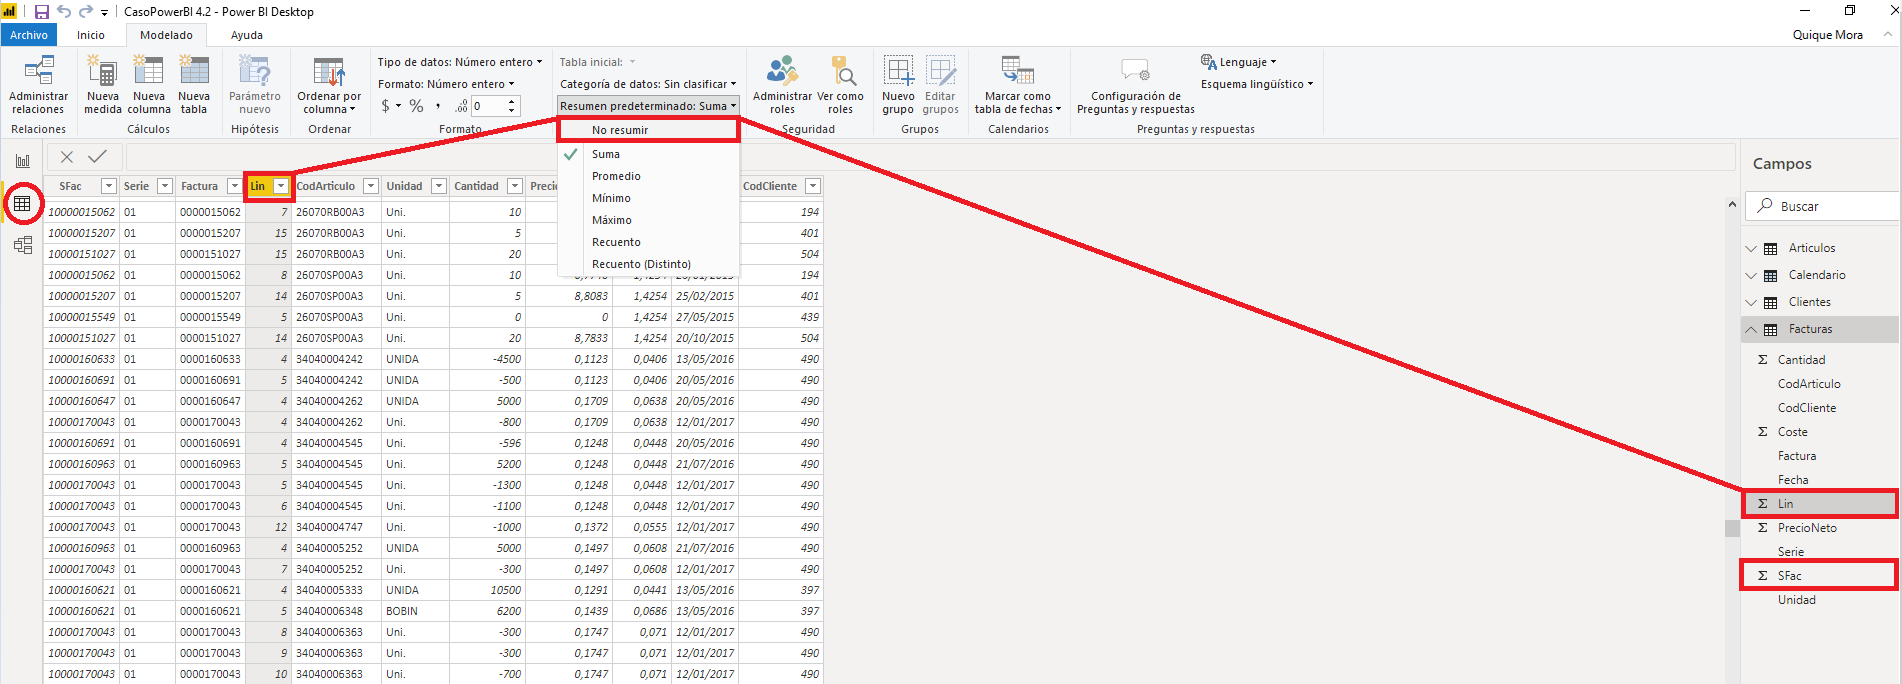Open the CodCliente column filter dropdown
Image resolution: width=1902 pixels, height=684 pixels.
tap(813, 186)
